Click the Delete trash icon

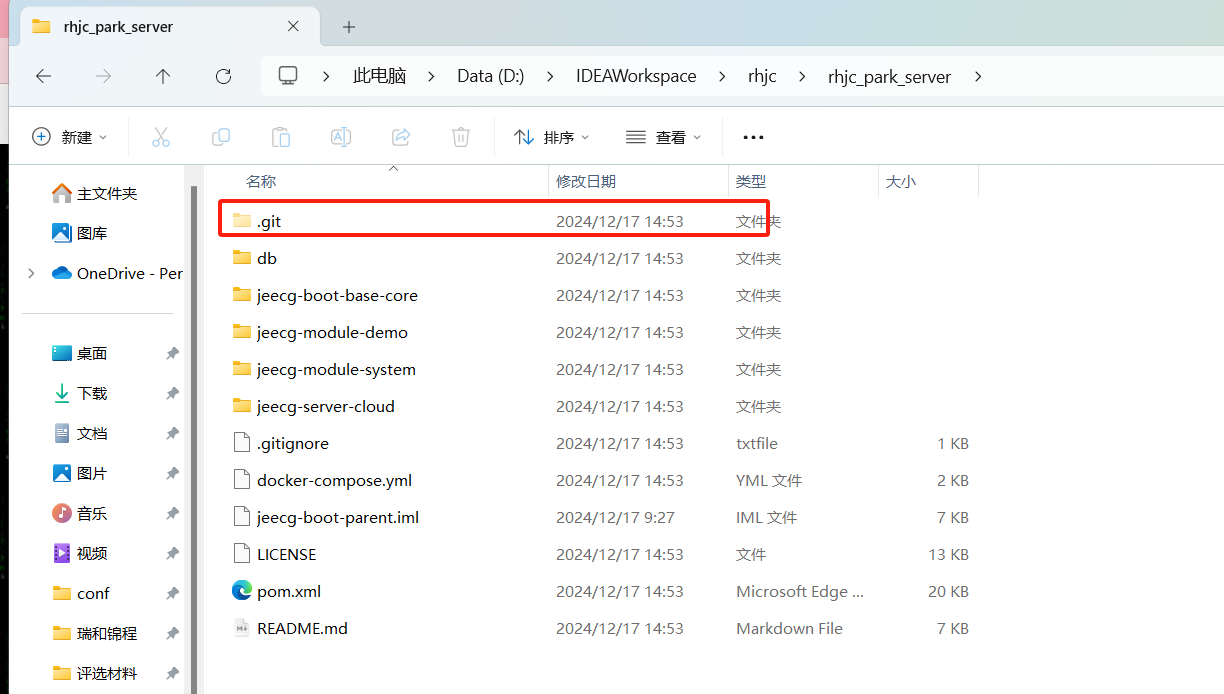pyautogui.click(x=461, y=137)
